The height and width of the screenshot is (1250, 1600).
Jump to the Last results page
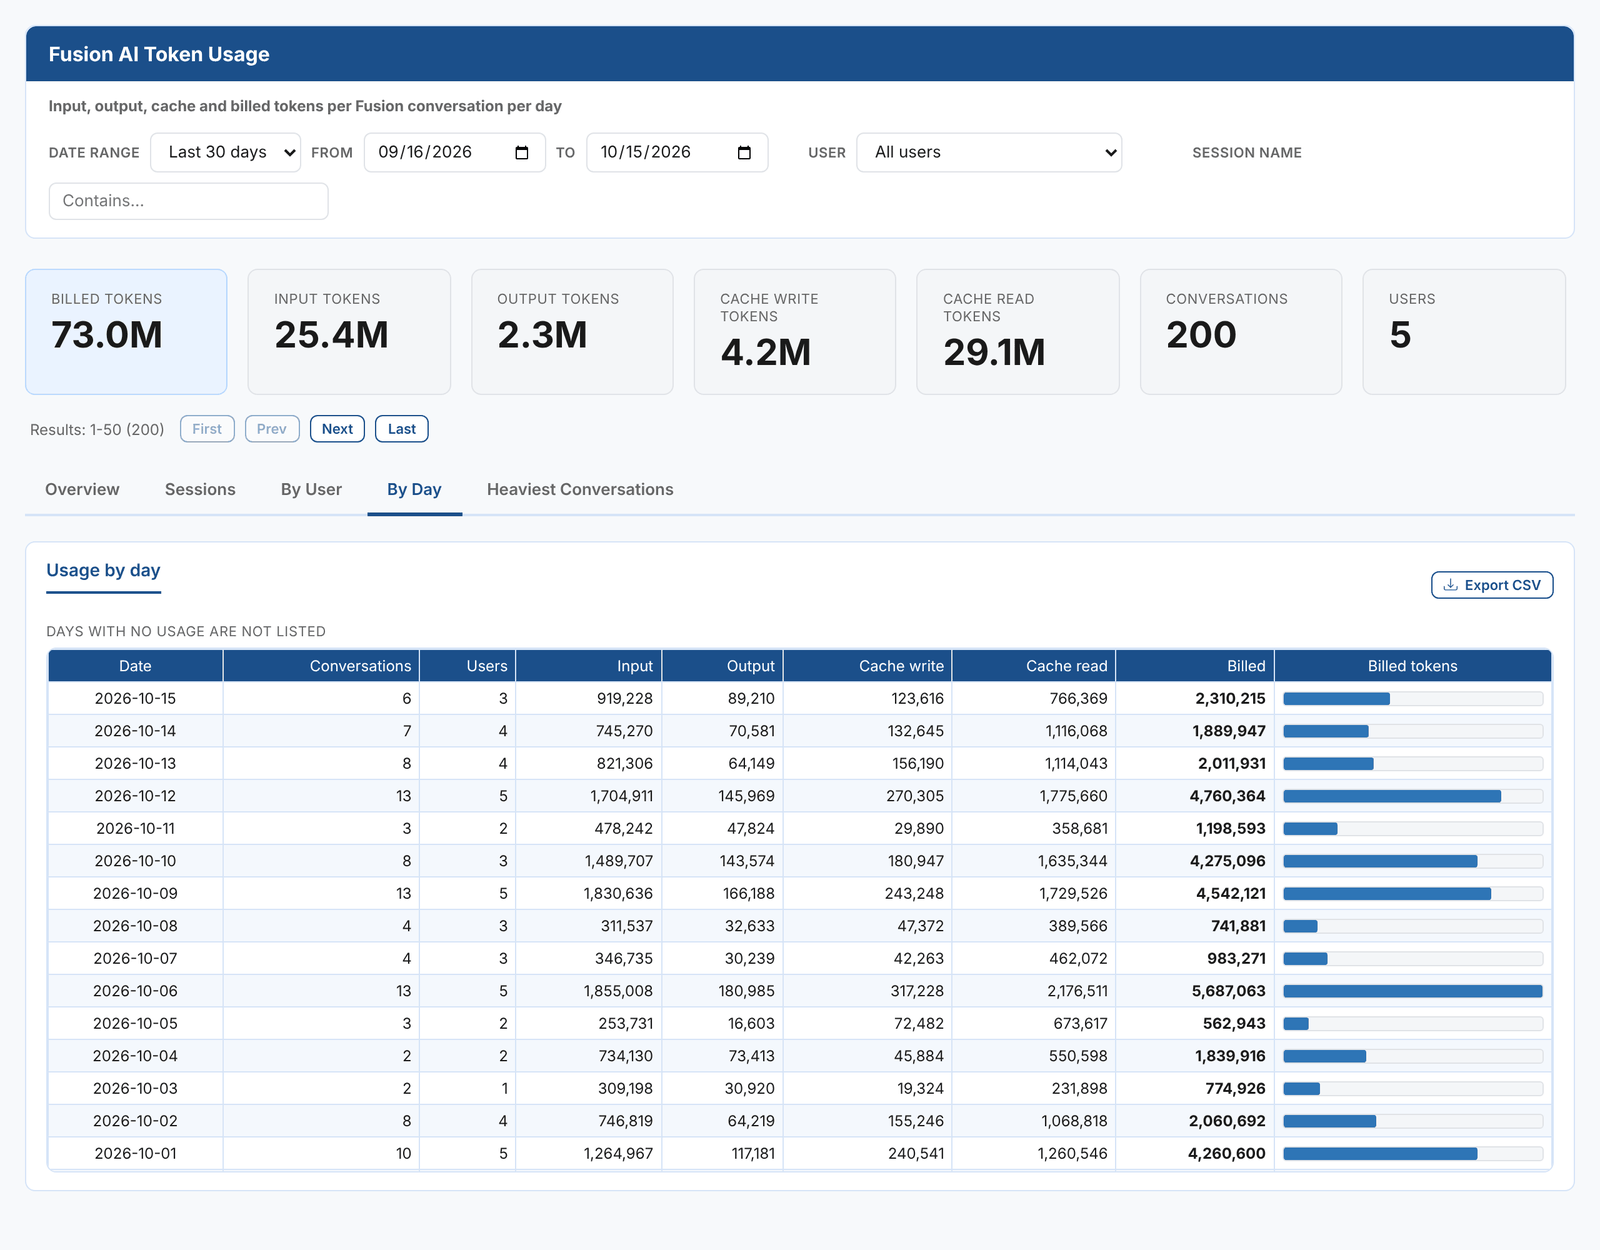tap(402, 429)
